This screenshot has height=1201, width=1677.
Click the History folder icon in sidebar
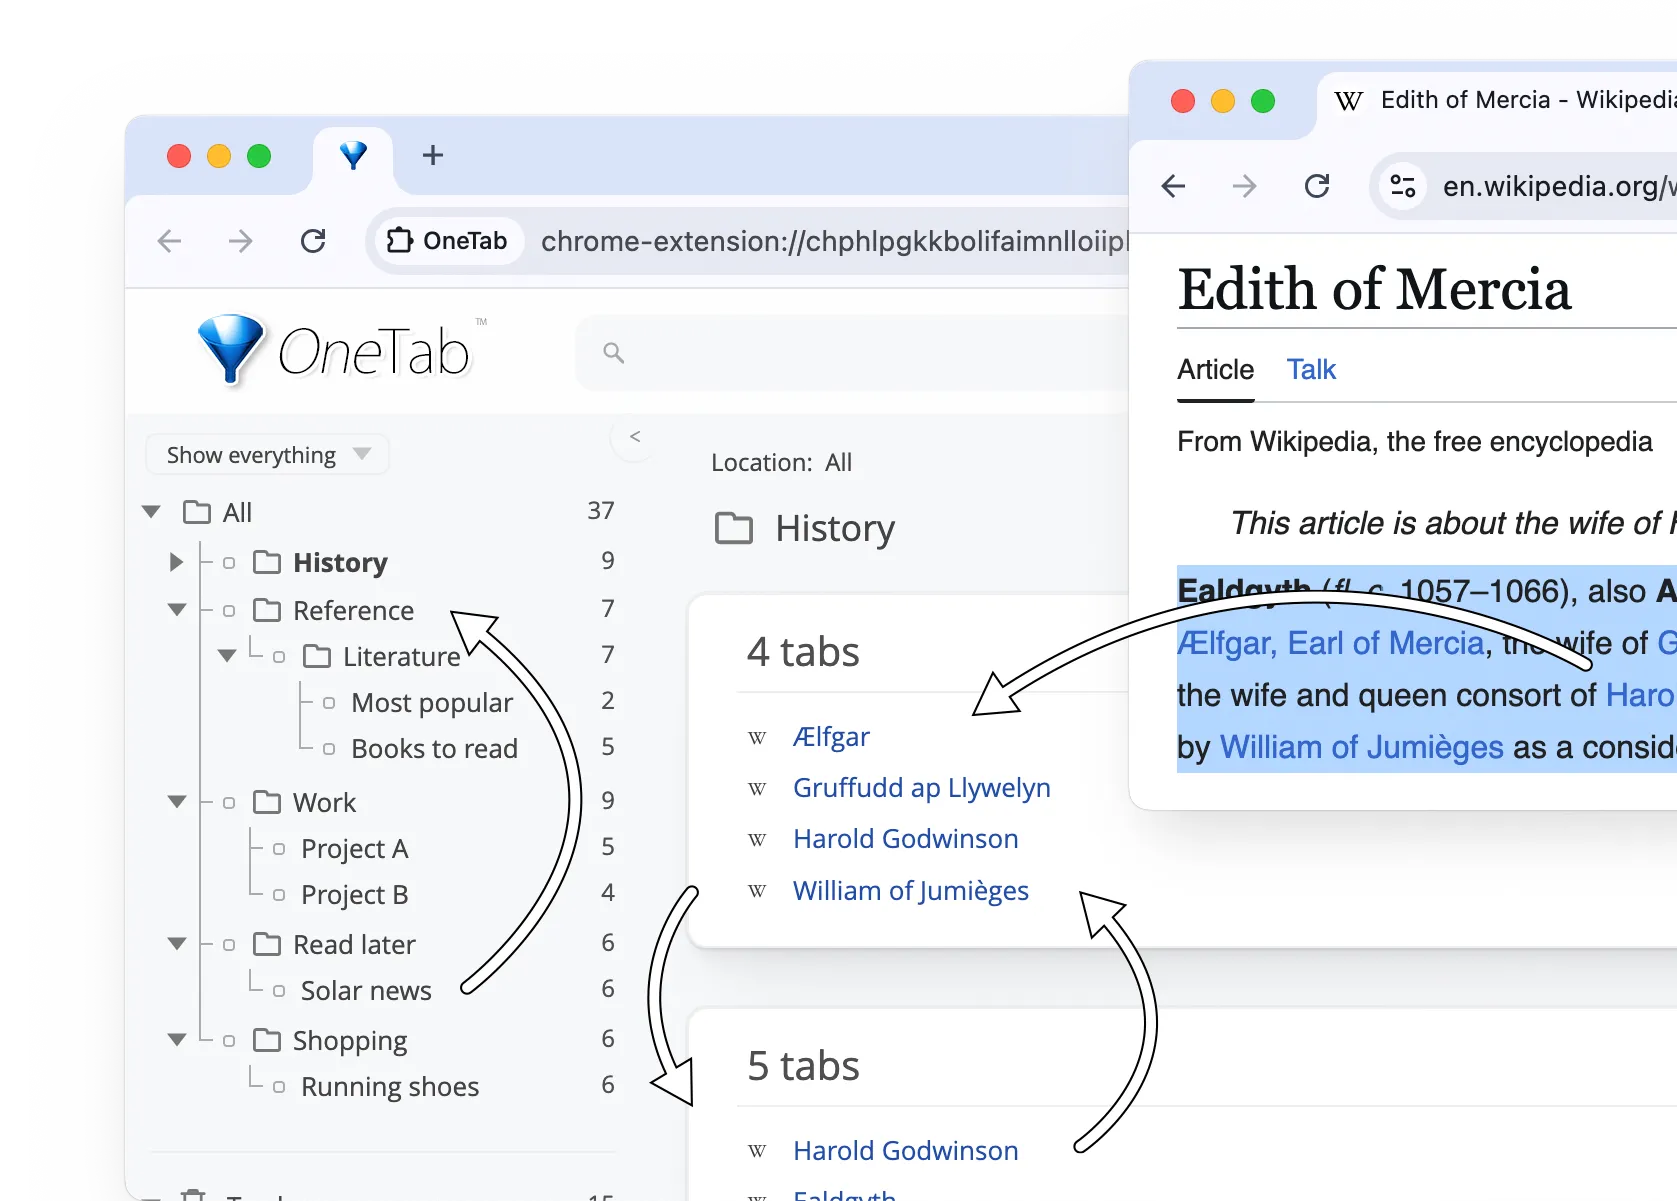tap(267, 562)
